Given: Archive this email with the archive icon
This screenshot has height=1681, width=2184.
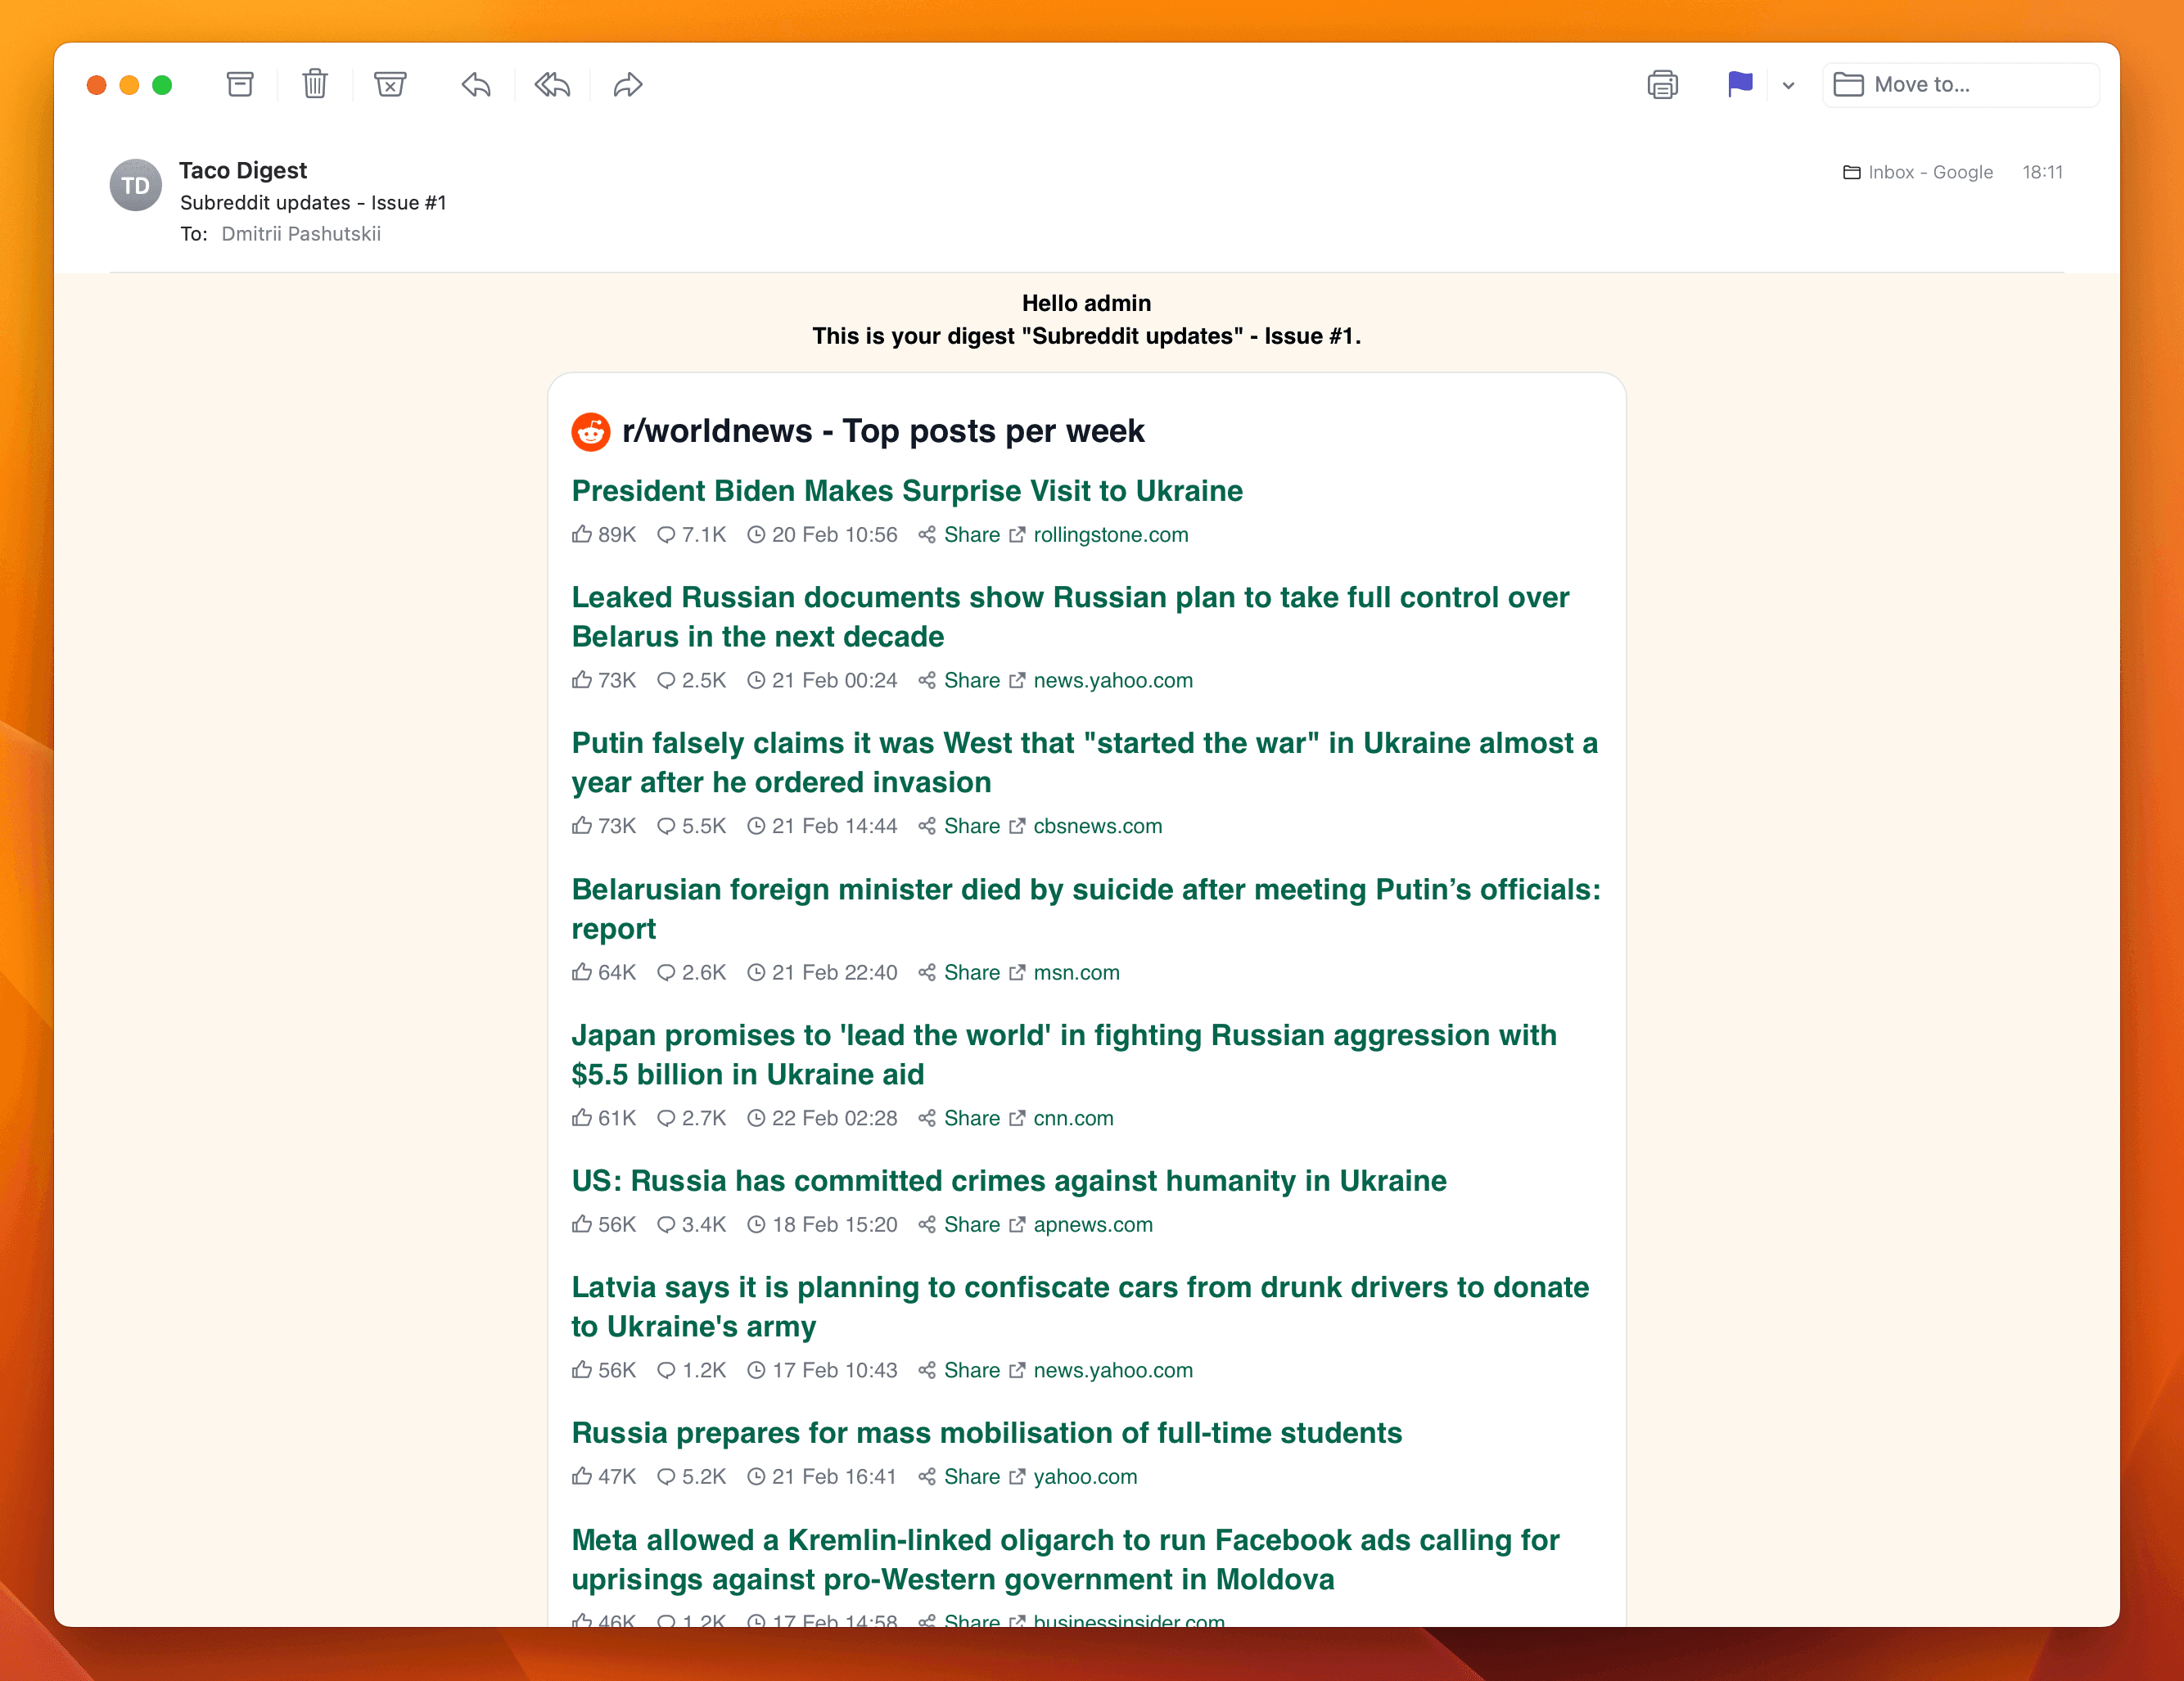Looking at the screenshot, I should click(x=240, y=84).
